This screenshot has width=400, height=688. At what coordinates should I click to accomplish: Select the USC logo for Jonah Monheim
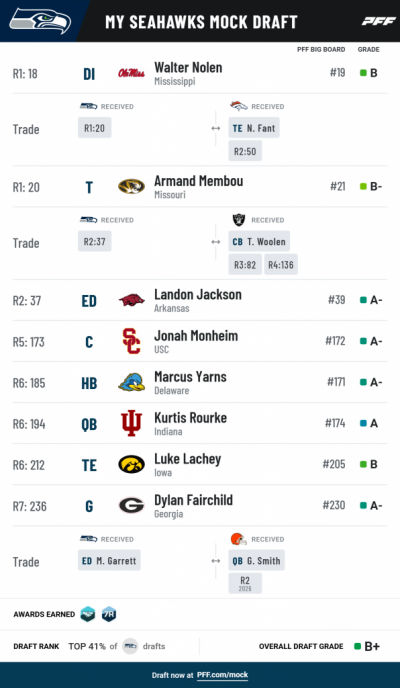coord(132,341)
